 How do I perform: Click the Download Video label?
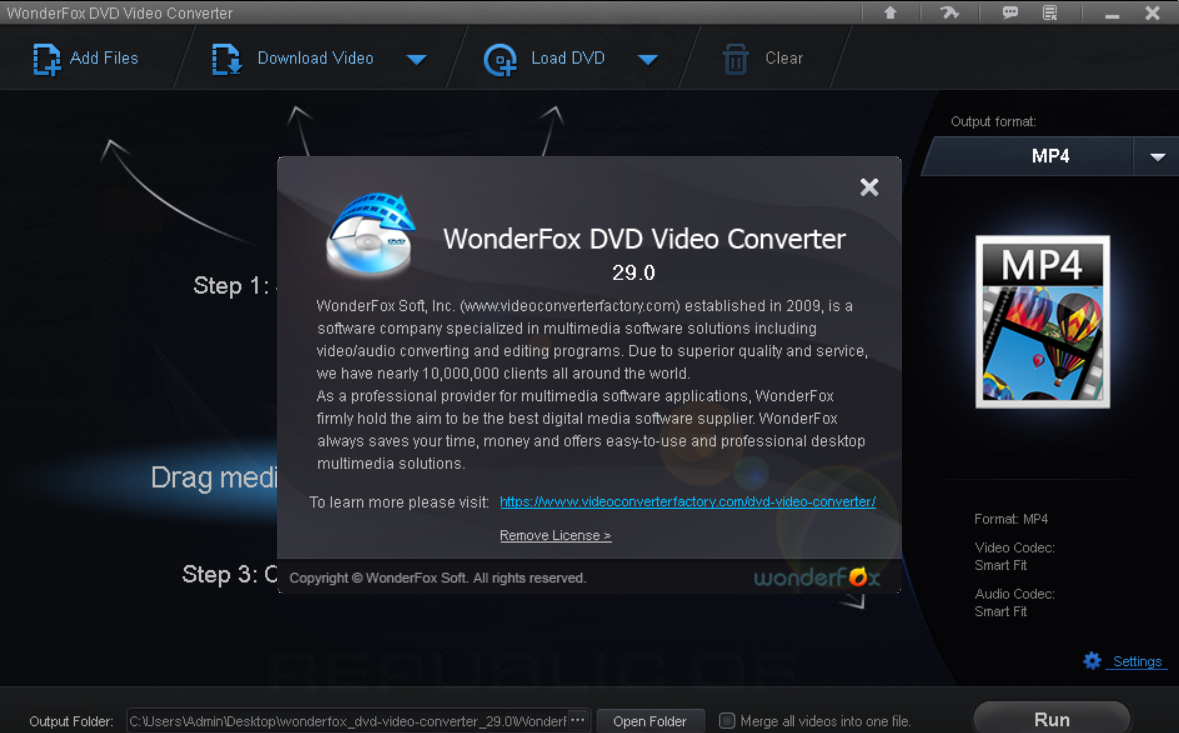315,58
